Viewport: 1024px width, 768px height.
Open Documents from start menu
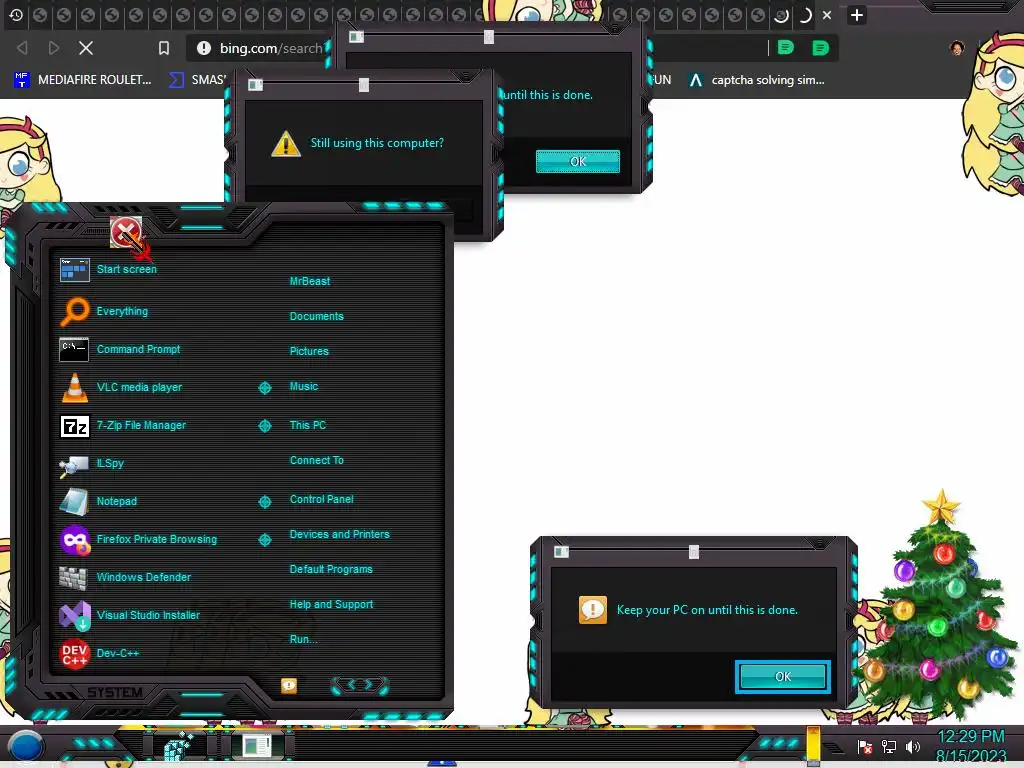pyautogui.click(x=317, y=316)
